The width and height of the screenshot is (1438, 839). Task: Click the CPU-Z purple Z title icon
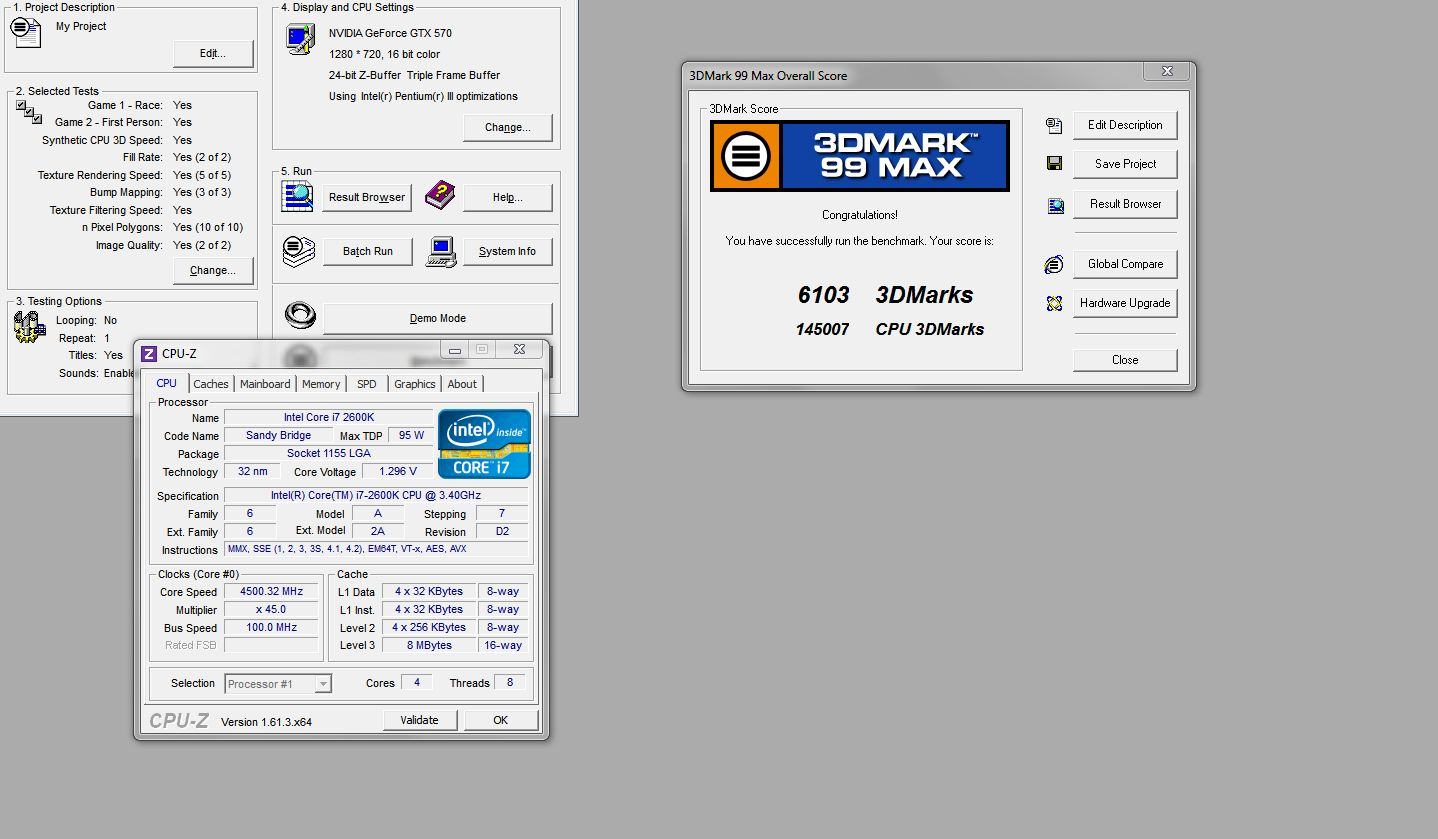tap(149, 353)
